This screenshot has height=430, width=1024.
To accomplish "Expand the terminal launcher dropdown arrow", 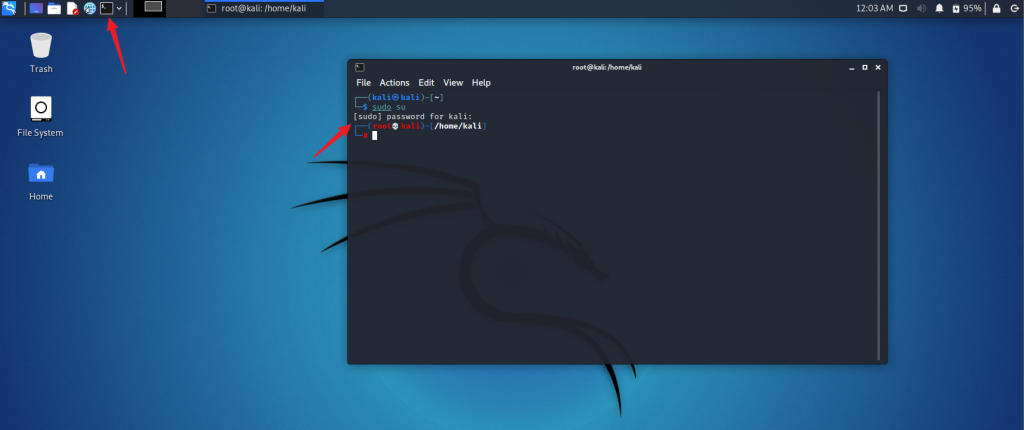I will pyautogui.click(x=119, y=8).
